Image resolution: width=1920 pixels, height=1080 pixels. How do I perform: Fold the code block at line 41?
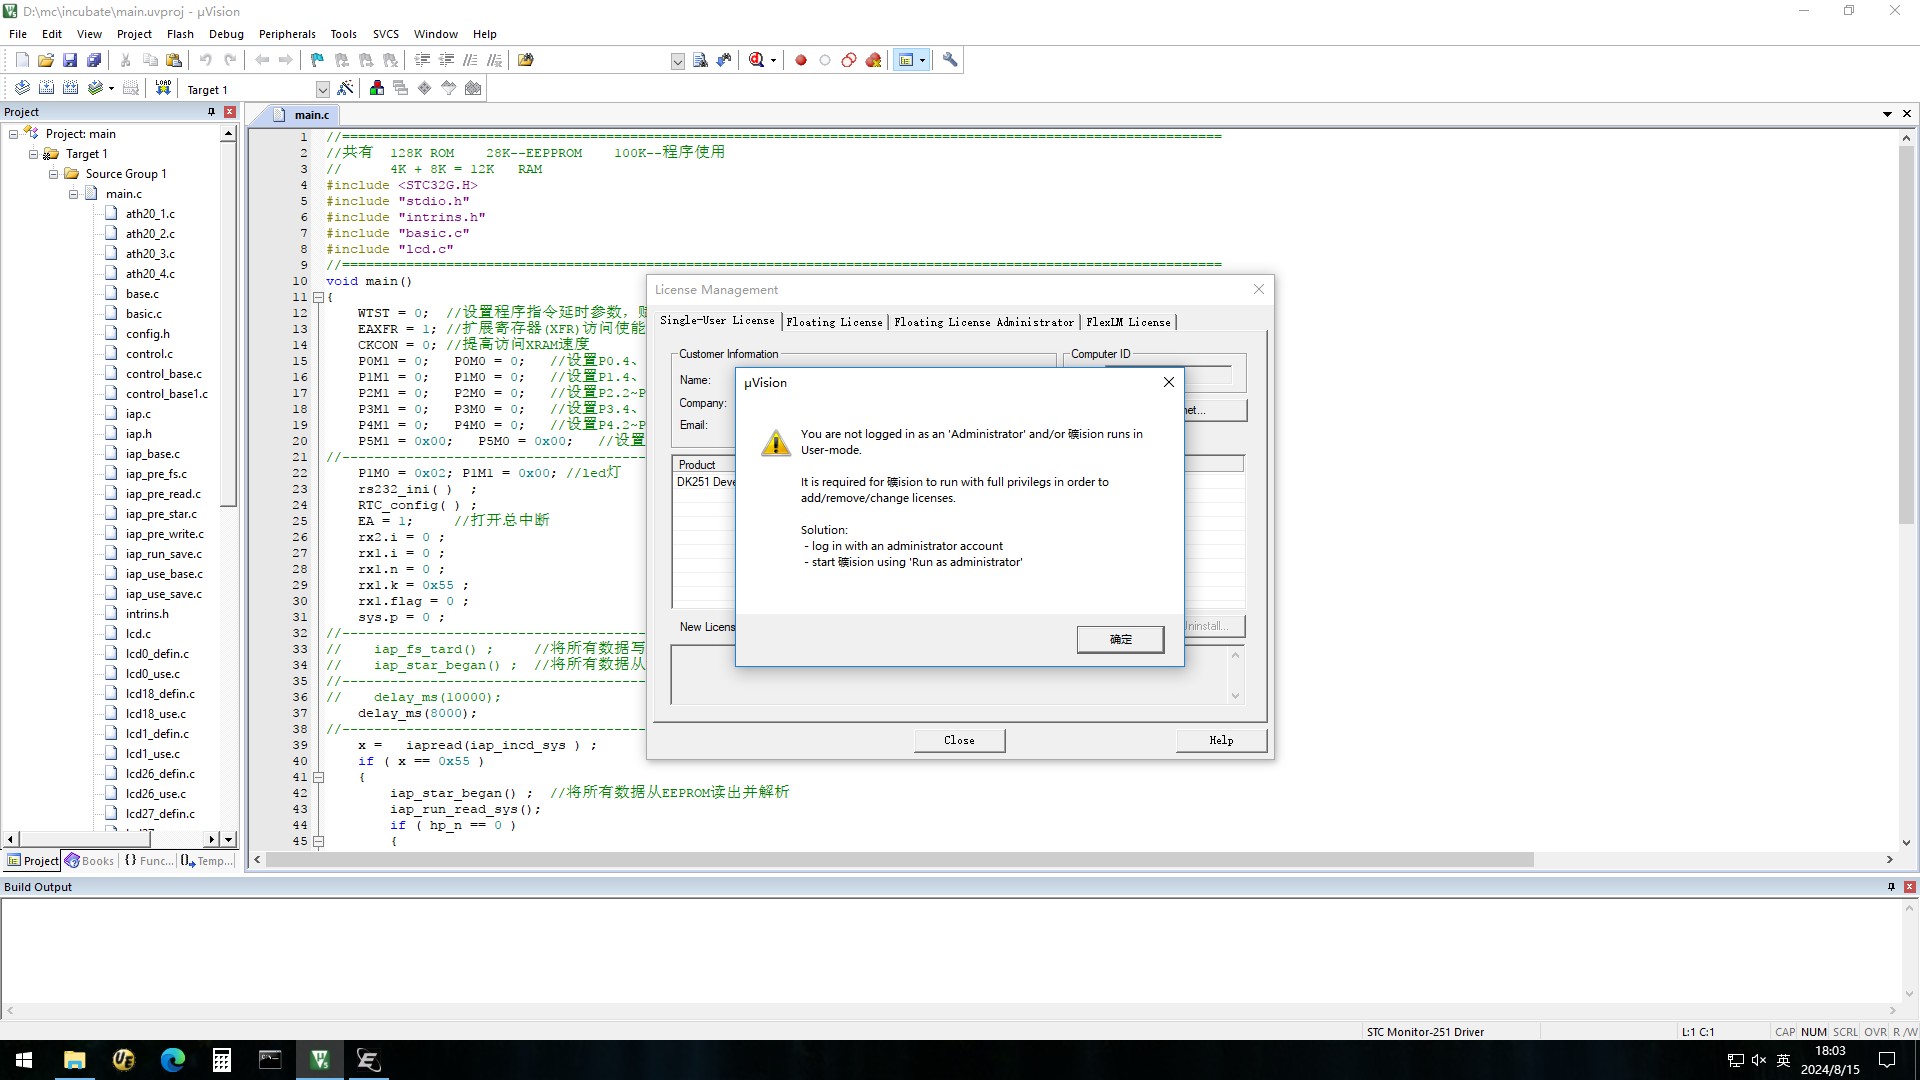tap(319, 777)
